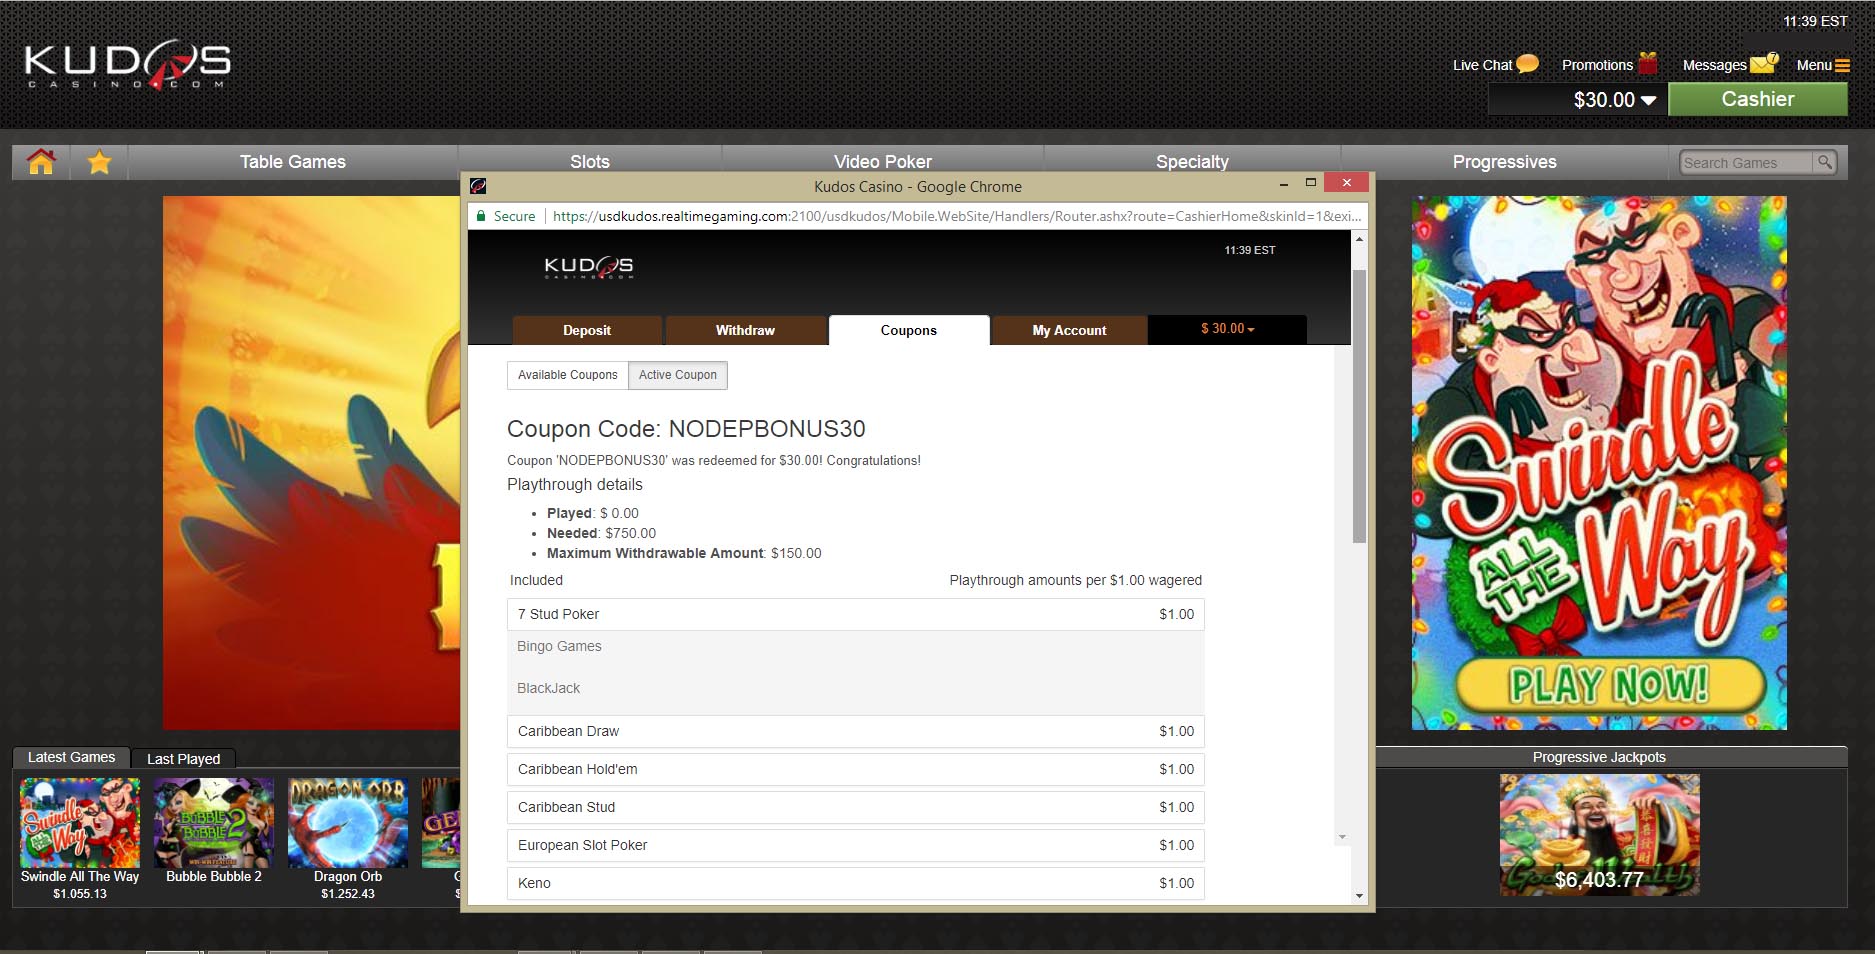Click popup scrollbar down arrow
The image size is (1875, 954).
click(x=1359, y=896)
